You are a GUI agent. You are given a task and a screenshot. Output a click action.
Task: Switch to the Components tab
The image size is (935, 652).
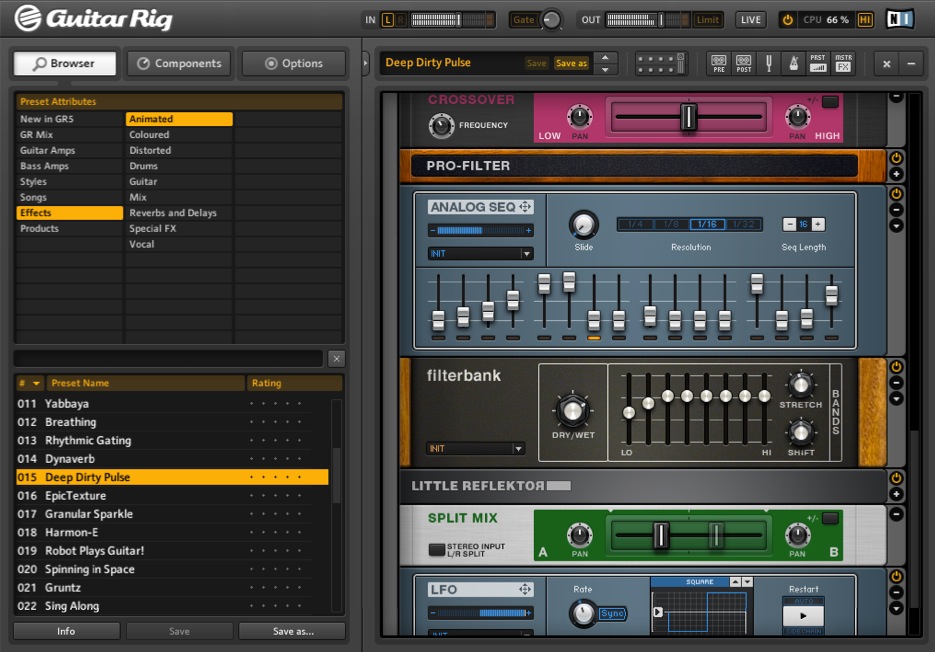179,63
